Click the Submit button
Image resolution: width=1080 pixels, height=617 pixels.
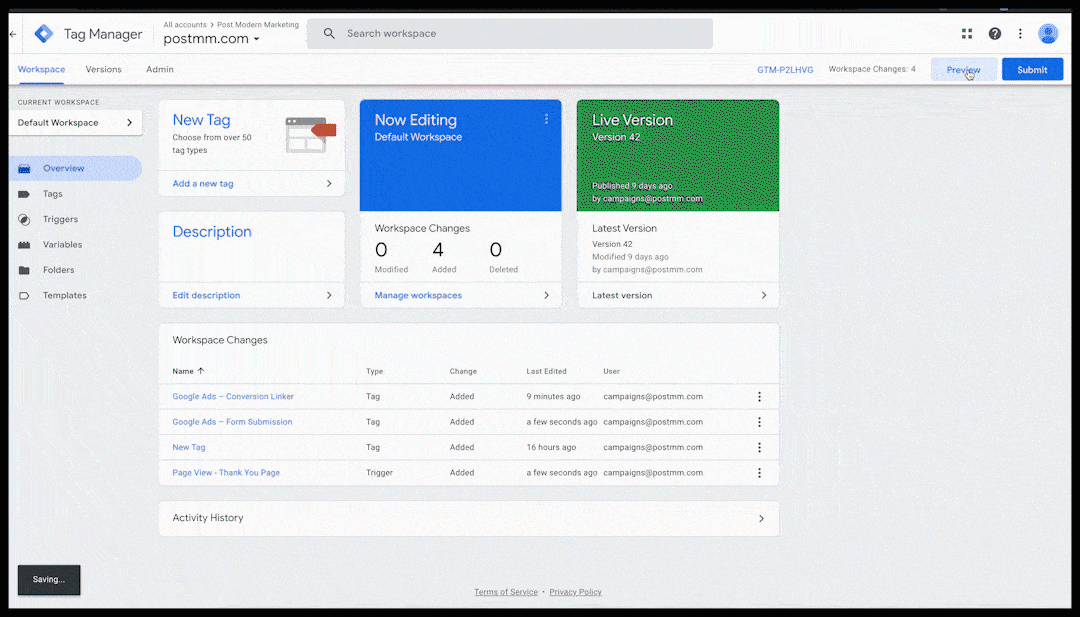pos(1032,70)
